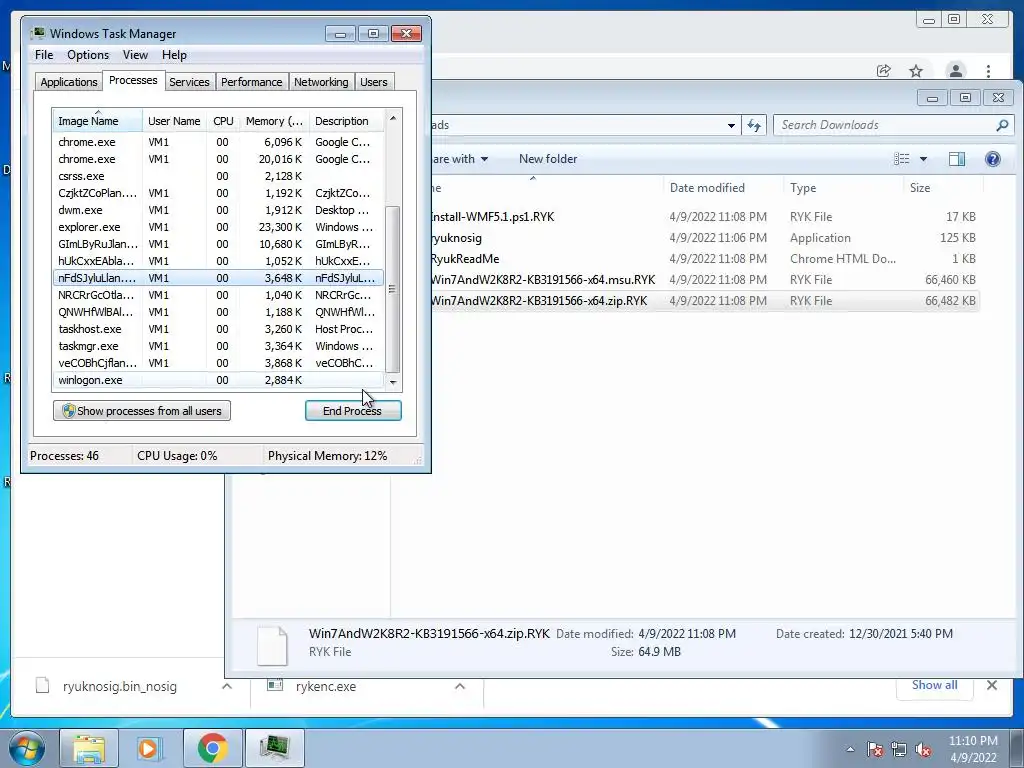Open the Share with dropdown in Explorer
The width and height of the screenshot is (1024, 768).
(x=459, y=159)
